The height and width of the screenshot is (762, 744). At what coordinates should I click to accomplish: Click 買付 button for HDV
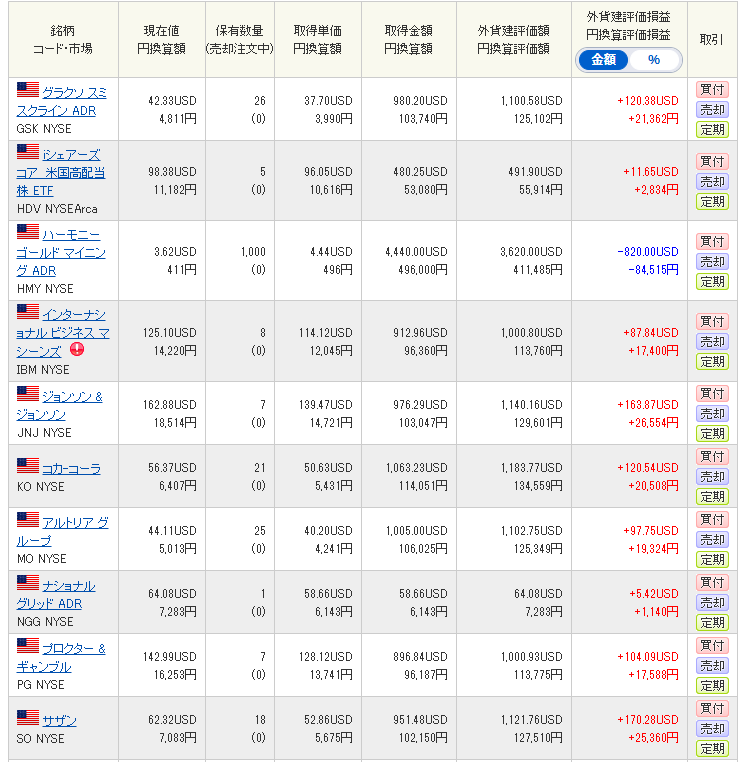coord(712,161)
